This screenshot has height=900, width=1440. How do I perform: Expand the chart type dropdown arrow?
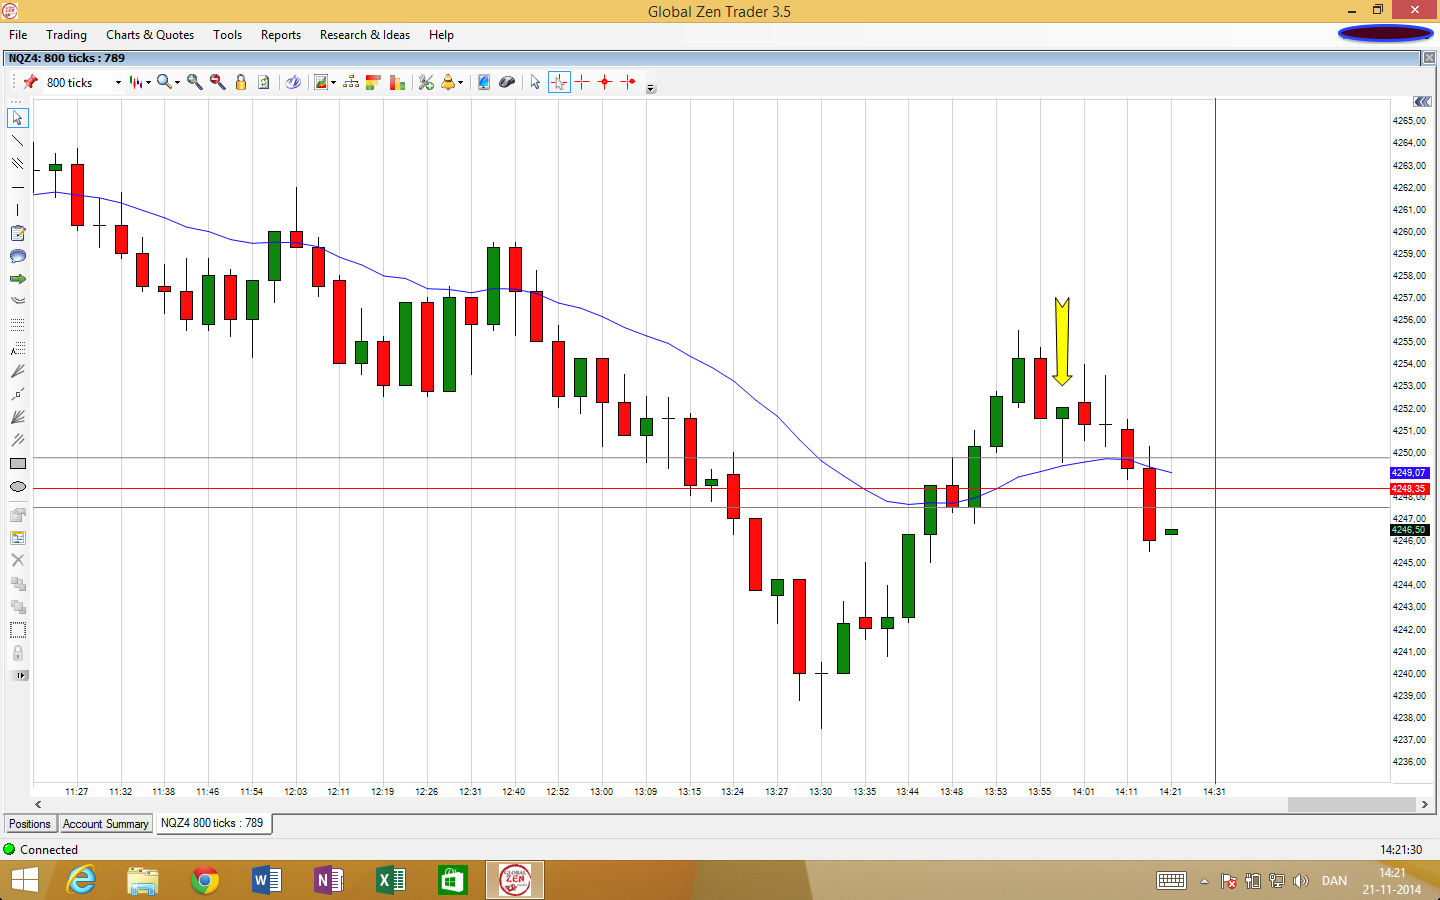tap(148, 83)
